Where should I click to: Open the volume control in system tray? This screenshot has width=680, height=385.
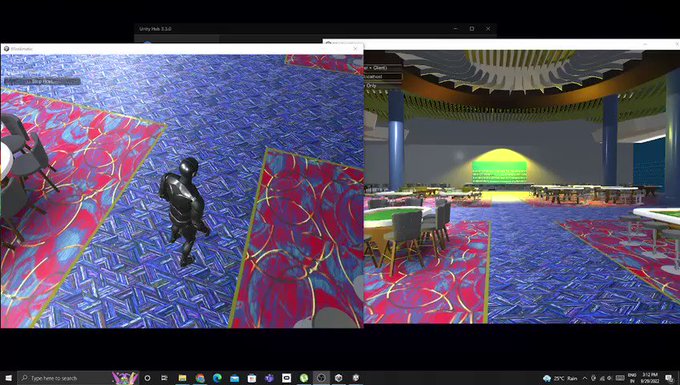click(x=609, y=378)
